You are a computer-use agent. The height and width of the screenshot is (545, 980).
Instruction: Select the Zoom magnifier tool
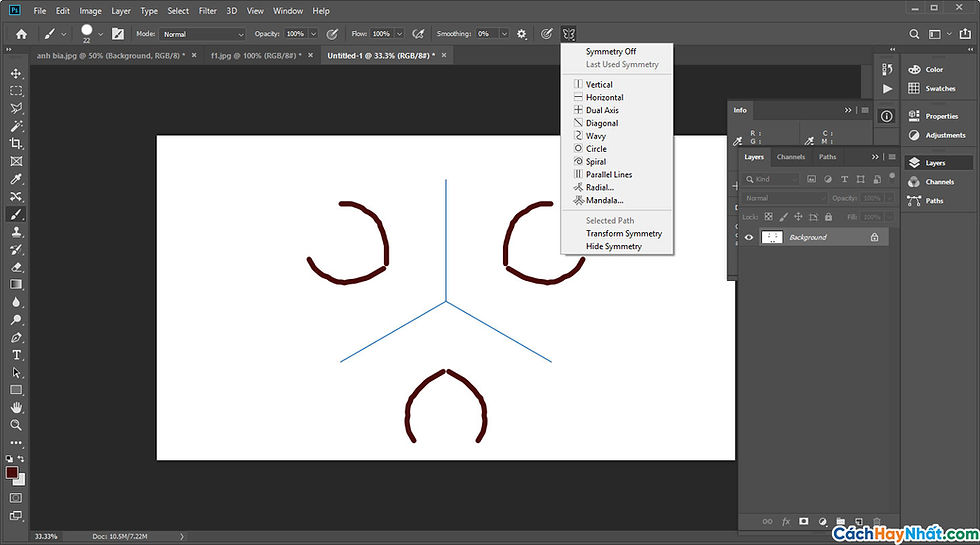16,425
